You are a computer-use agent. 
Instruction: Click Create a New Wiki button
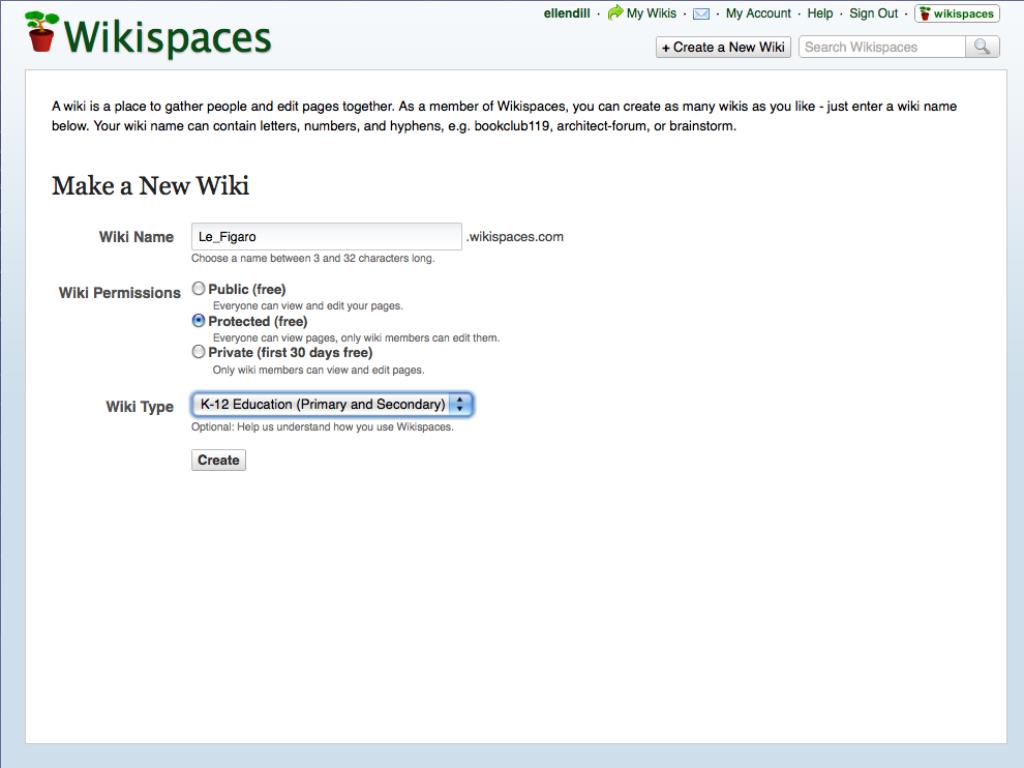723,47
